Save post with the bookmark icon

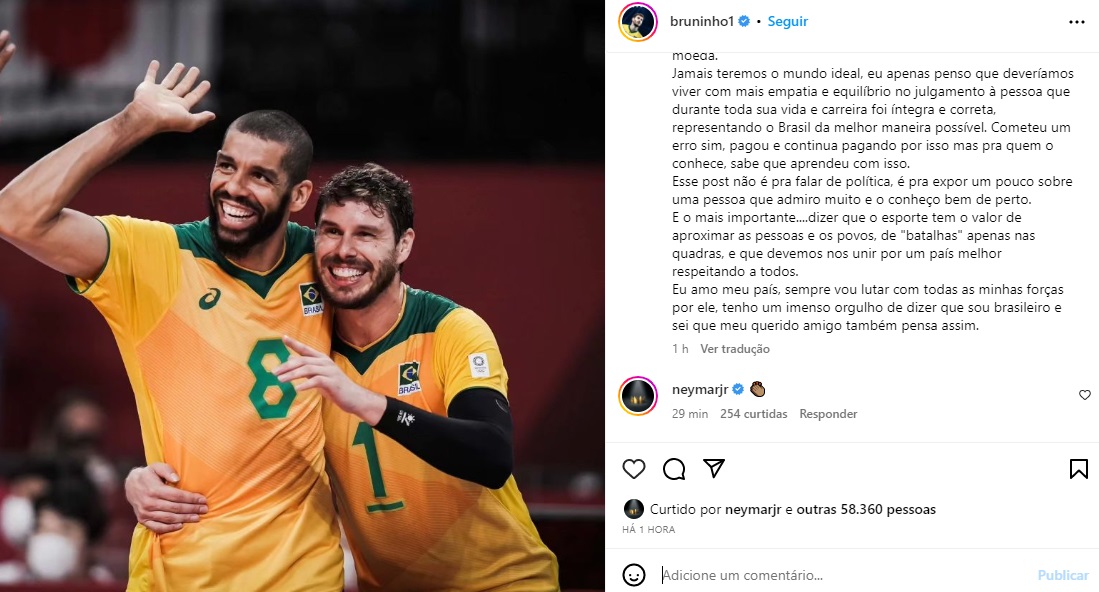point(1079,469)
